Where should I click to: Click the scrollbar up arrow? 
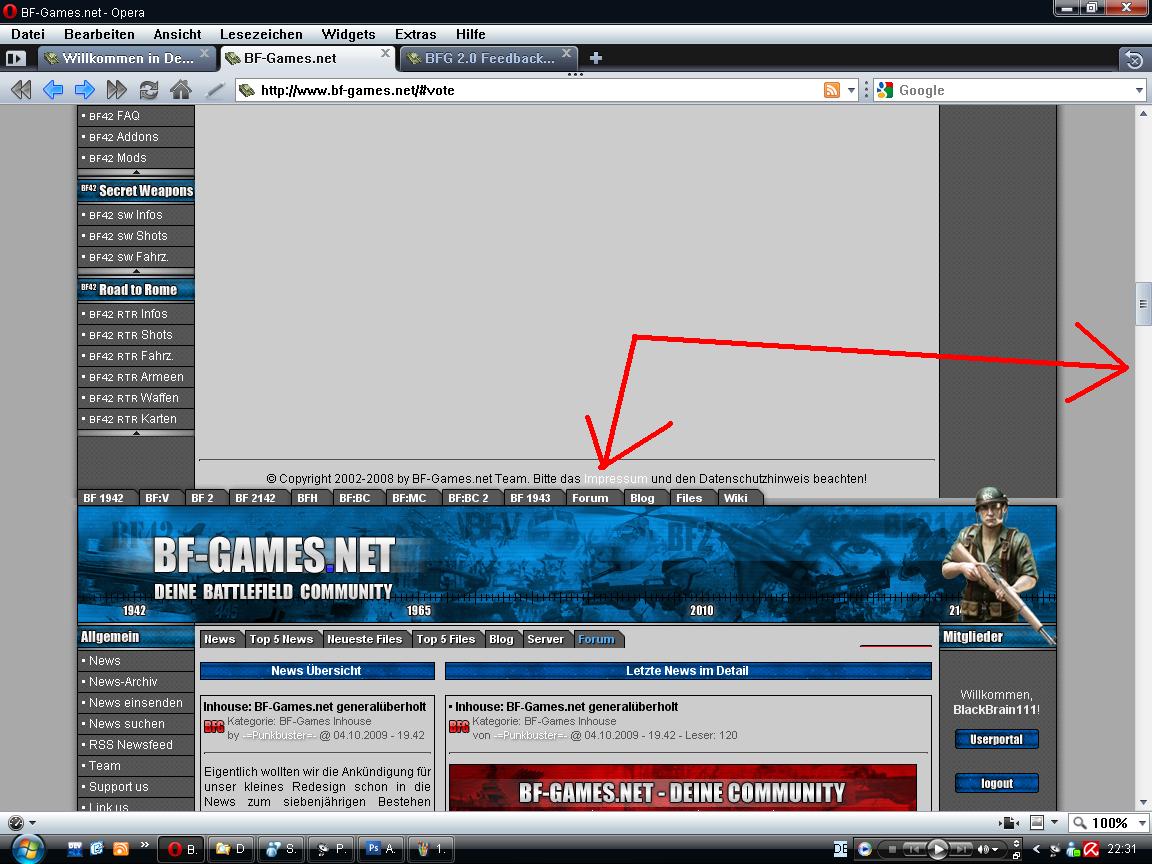coord(1143,113)
